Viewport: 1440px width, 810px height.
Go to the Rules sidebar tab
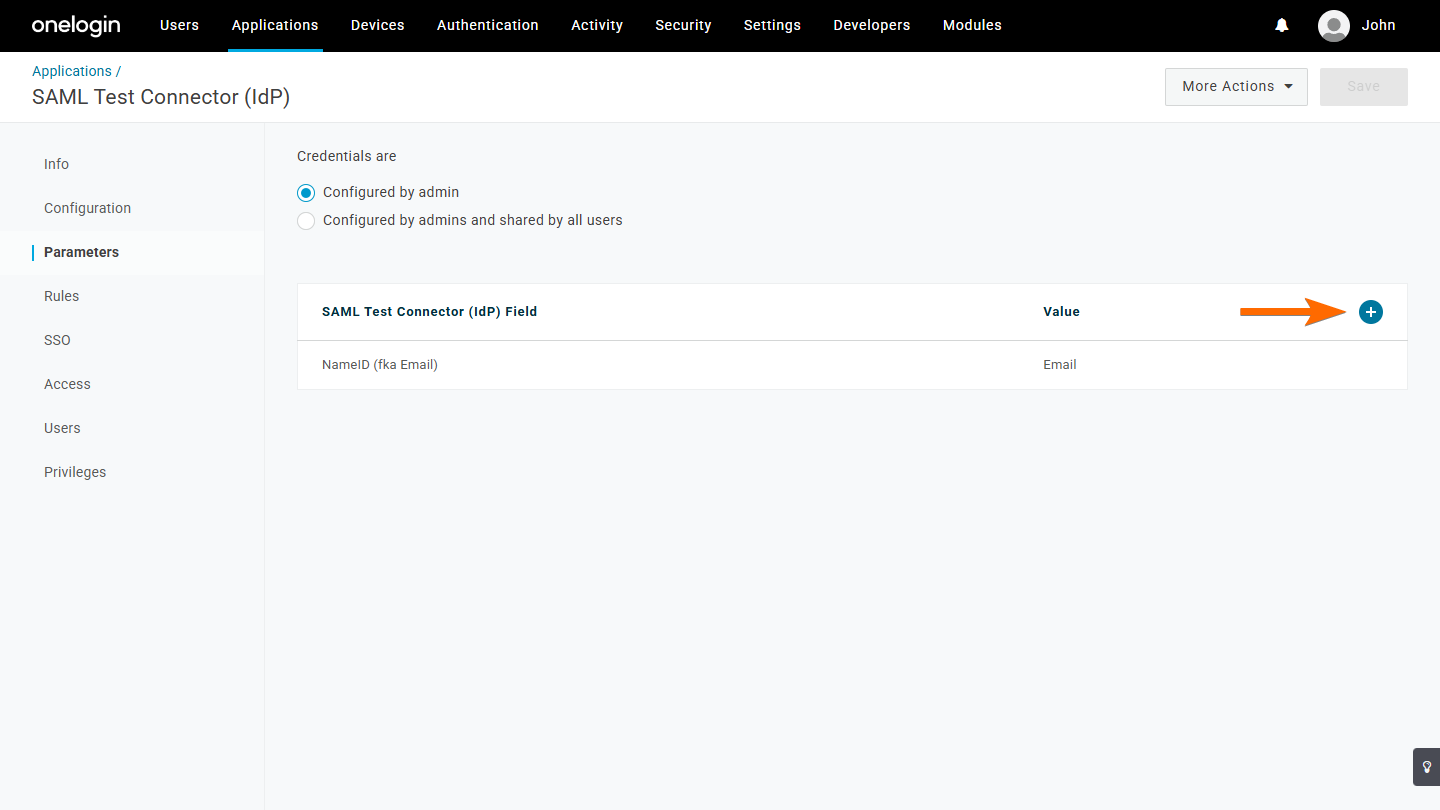pyautogui.click(x=61, y=296)
